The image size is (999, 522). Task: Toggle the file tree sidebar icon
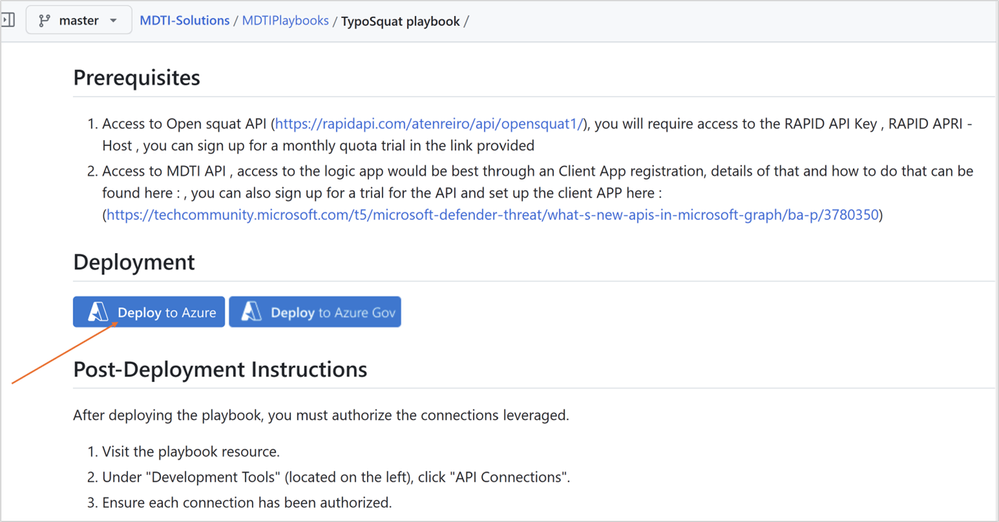coord(7,20)
